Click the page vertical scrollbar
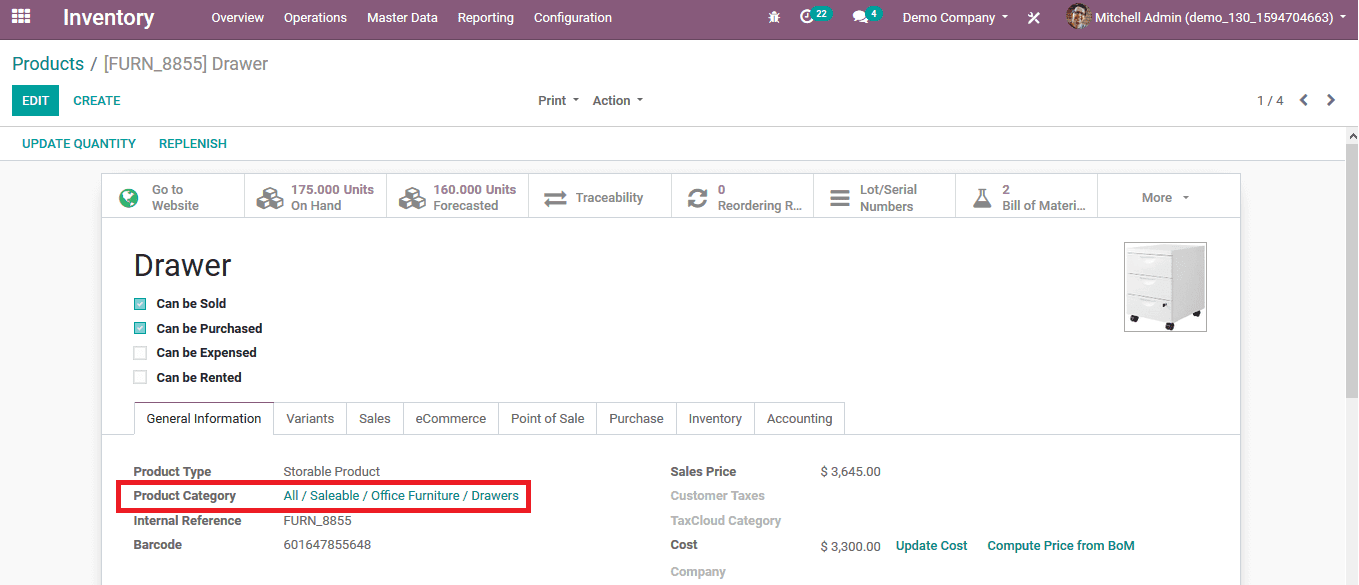Viewport: 1359px width, 585px height. 1351,270
